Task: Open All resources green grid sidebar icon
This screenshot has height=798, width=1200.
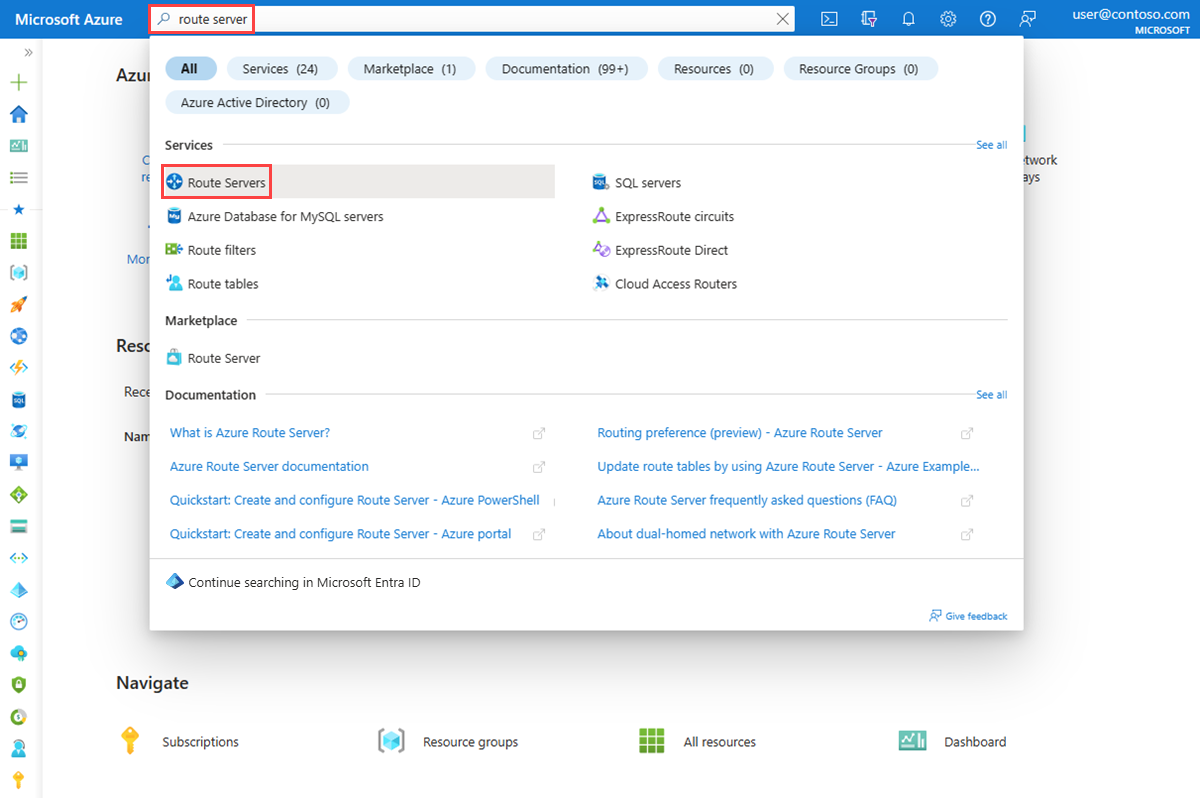Action: pyautogui.click(x=18, y=241)
